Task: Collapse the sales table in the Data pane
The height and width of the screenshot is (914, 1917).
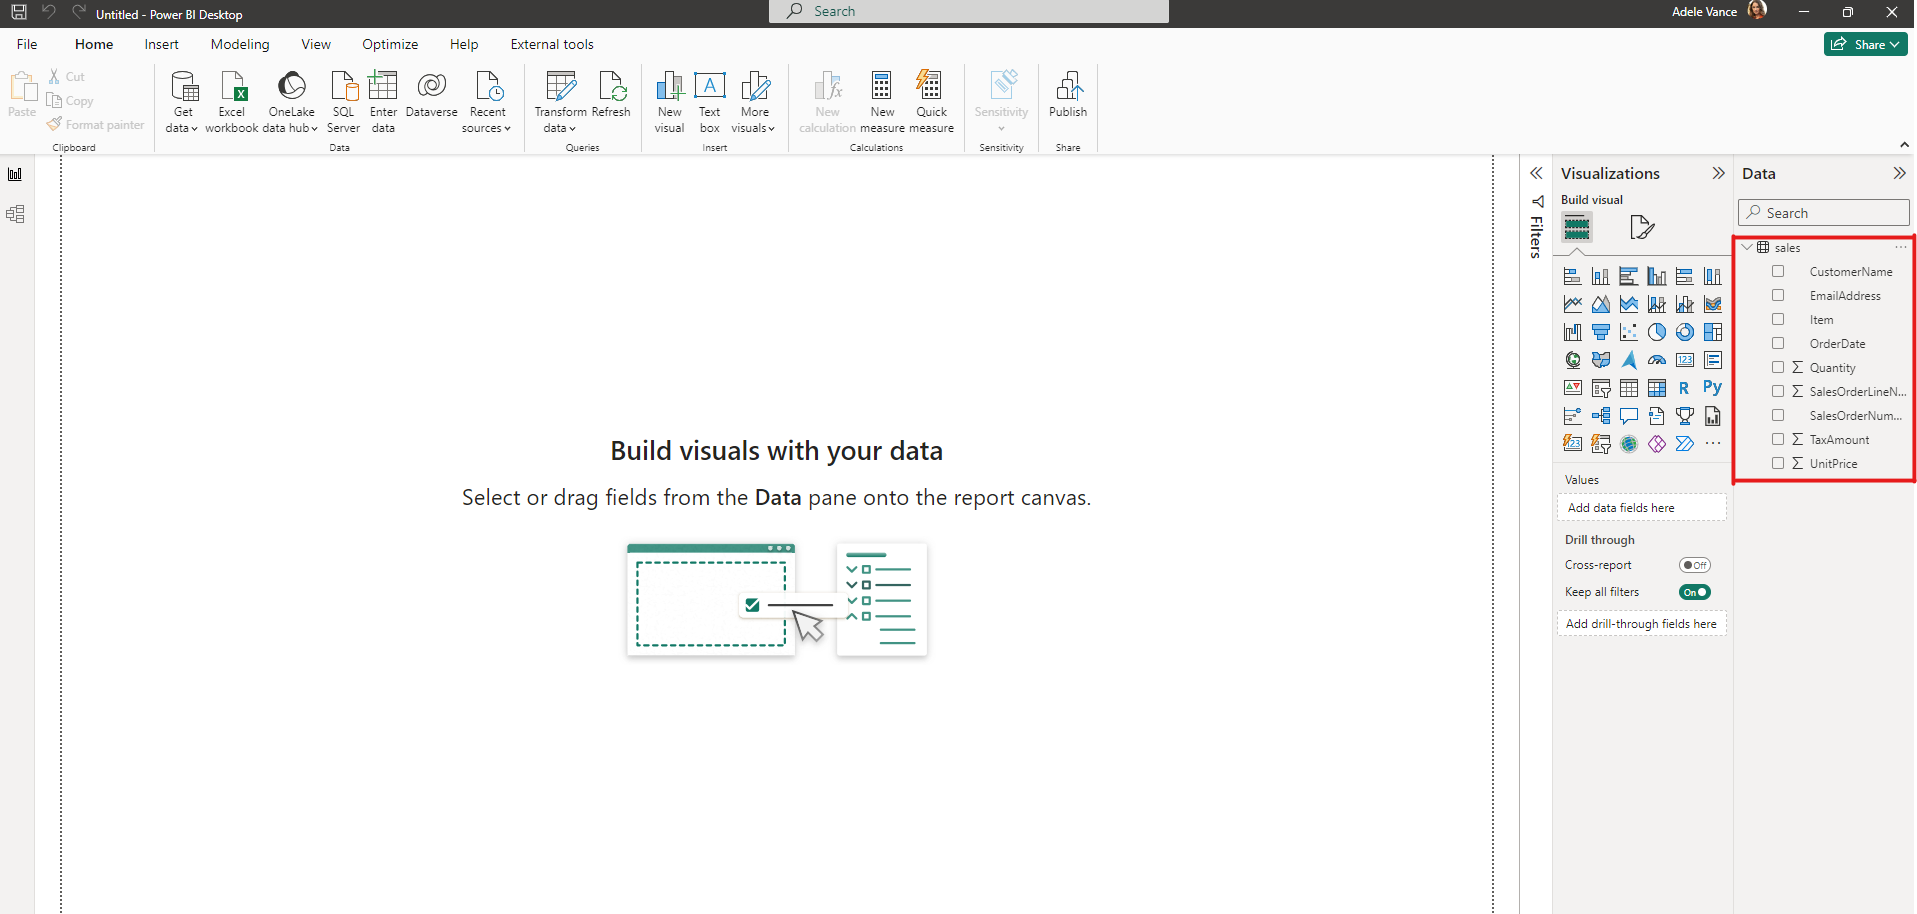Action: (1747, 247)
